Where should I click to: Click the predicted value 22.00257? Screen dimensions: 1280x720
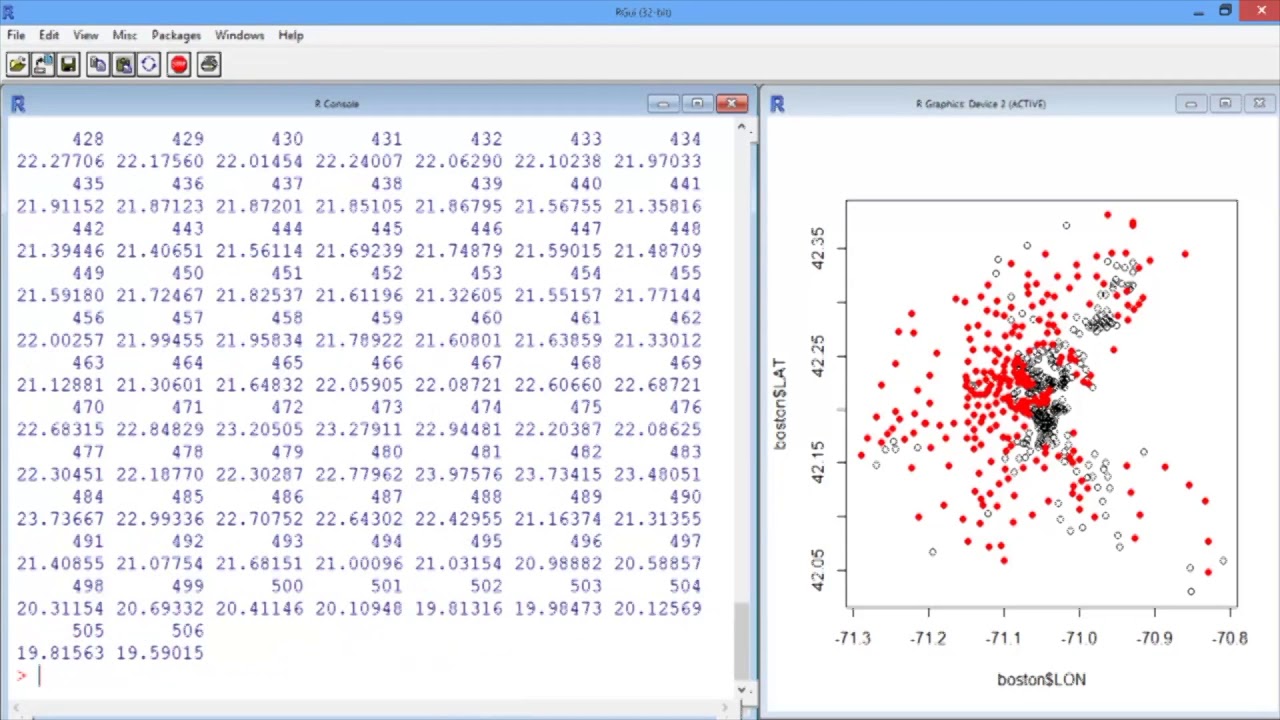pyautogui.click(x=60, y=340)
